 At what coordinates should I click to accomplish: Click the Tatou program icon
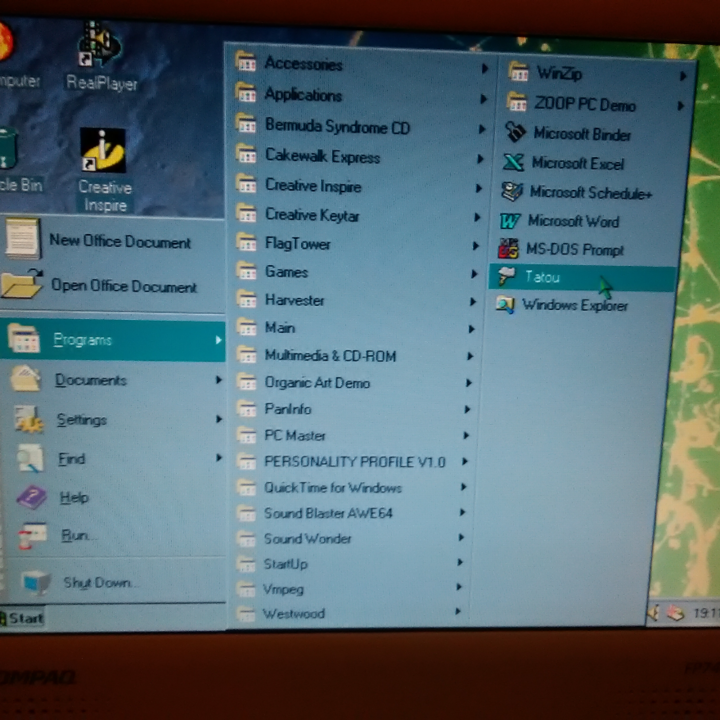[x=506, y=276]
